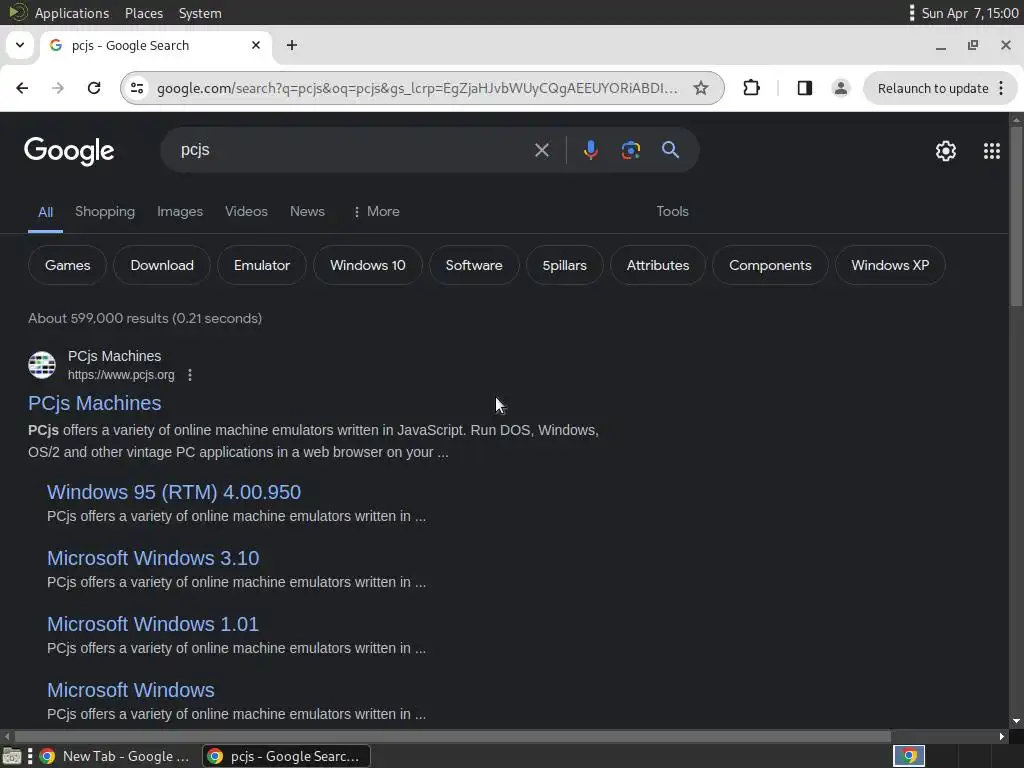Viewport: 1024px width, 768px height.
Task: Select pcjs Google Search entry in the bottom panel
Action: tap(286, 756)
